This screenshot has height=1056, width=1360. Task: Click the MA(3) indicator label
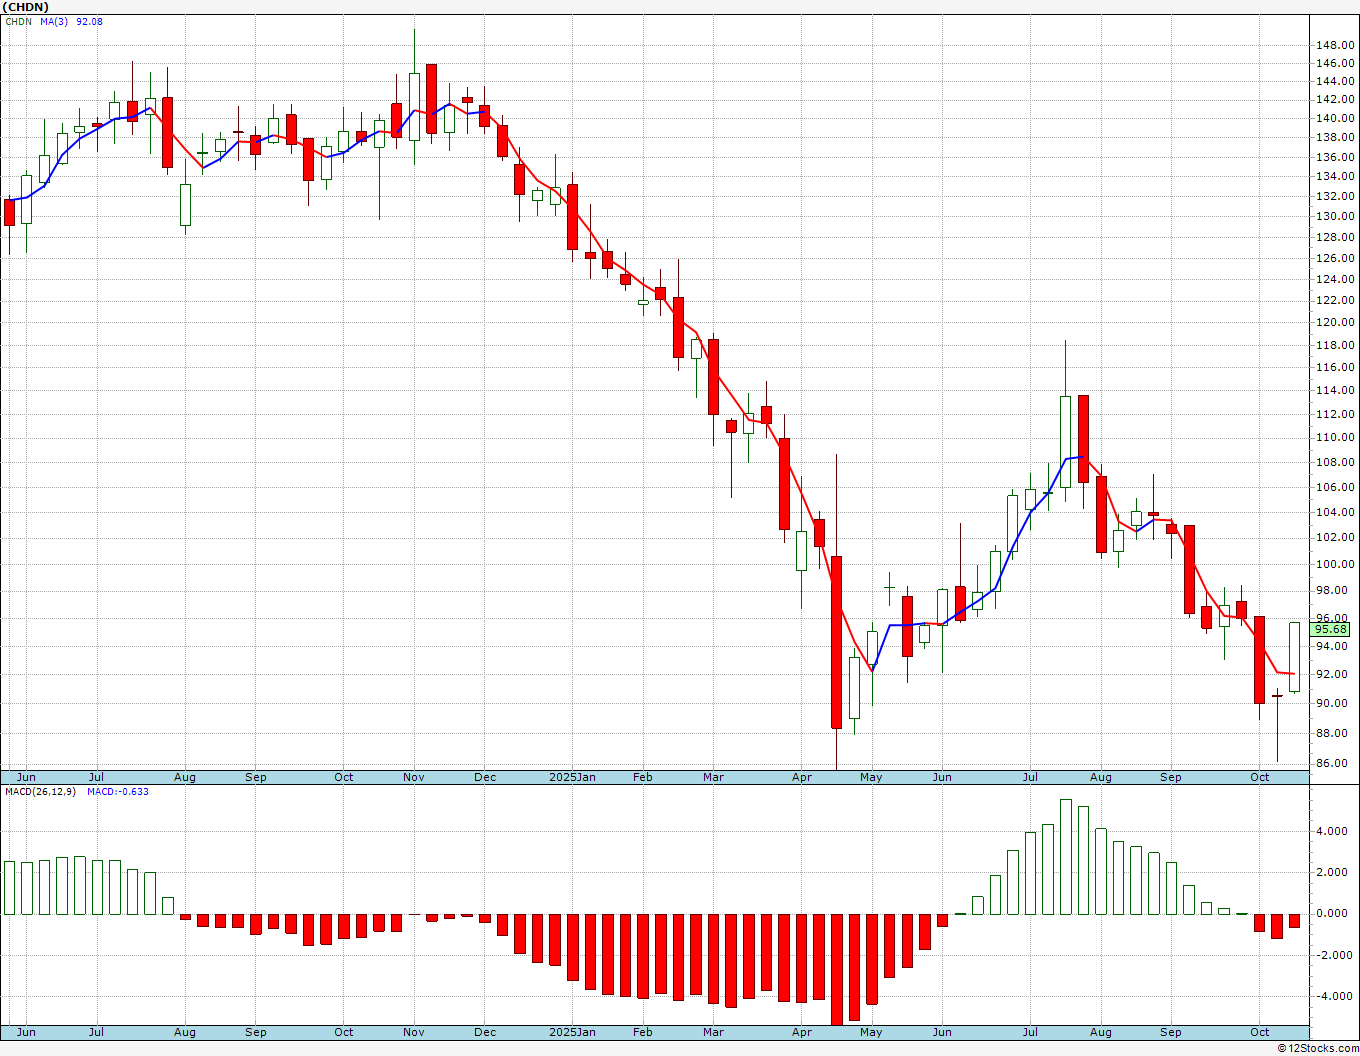[x=55, y=22]
